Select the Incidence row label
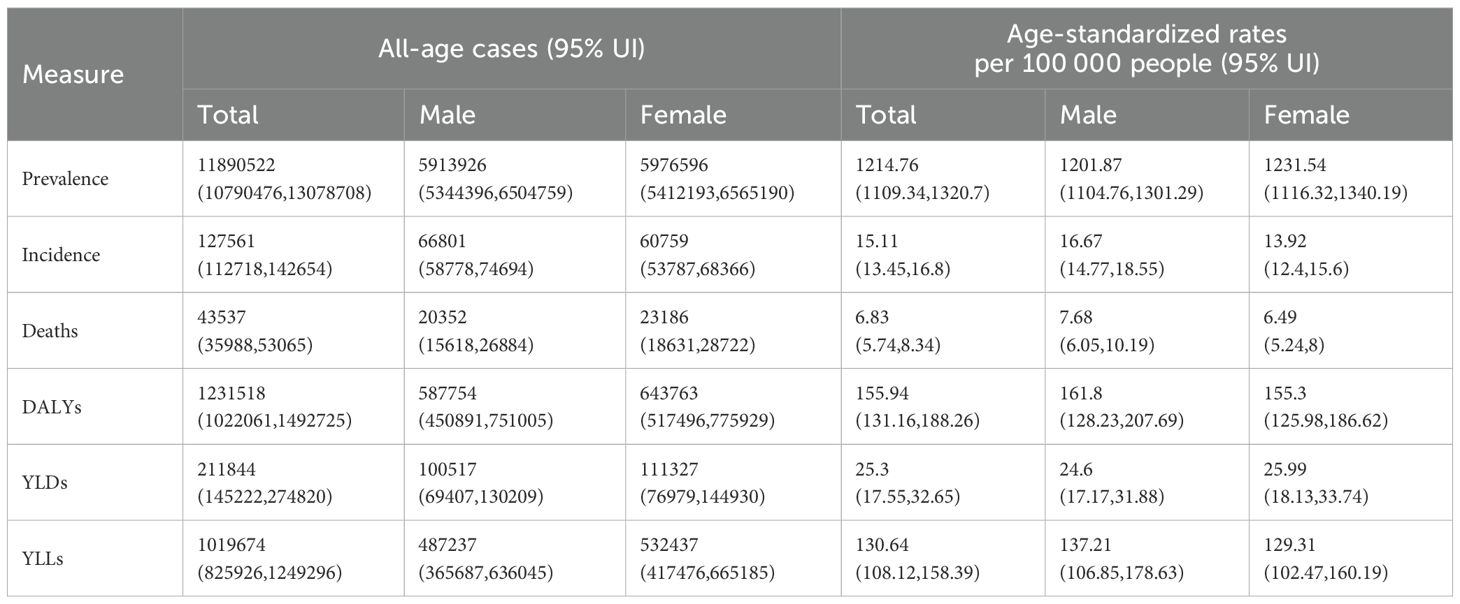 pyautogui.click(x=61, y=255)
